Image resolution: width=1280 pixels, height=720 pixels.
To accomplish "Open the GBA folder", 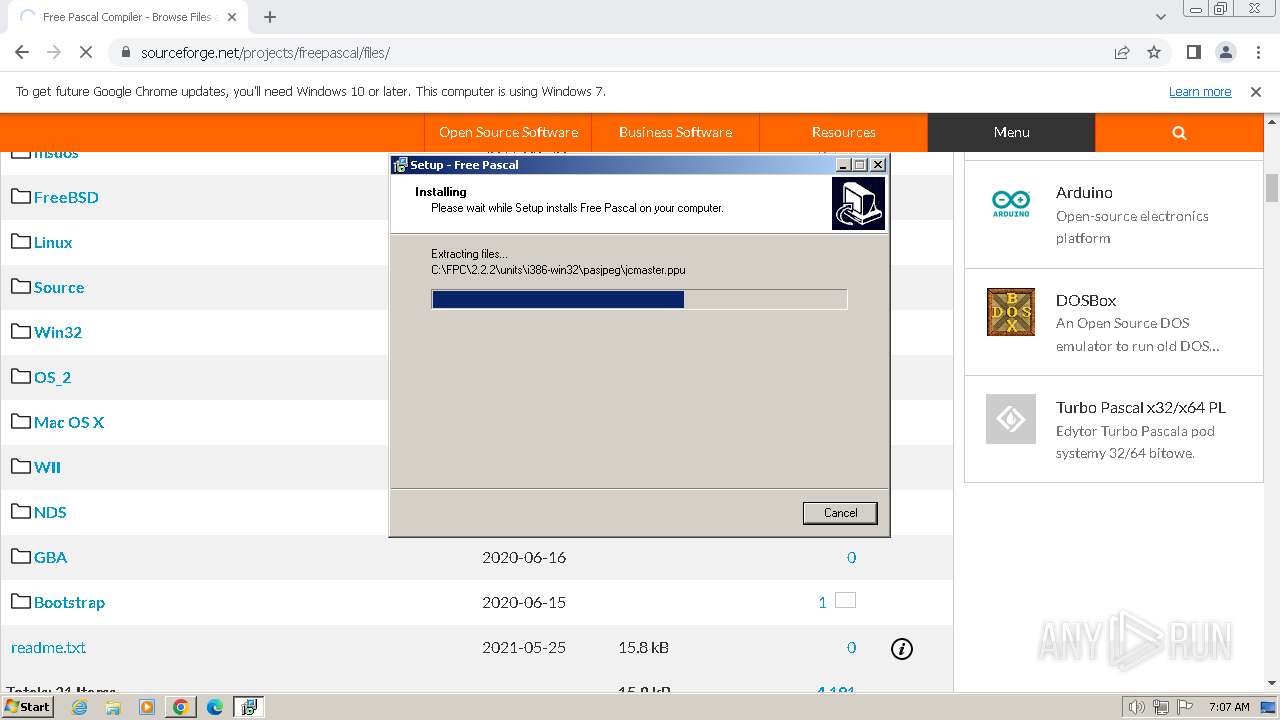I will click(x=51, y=557).
